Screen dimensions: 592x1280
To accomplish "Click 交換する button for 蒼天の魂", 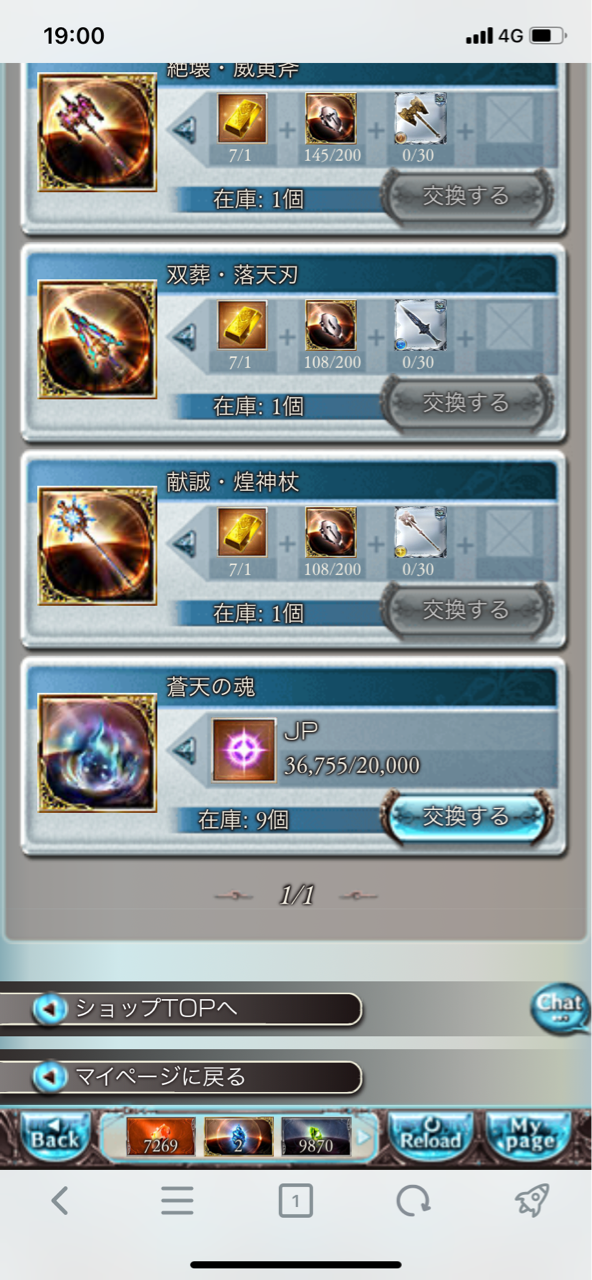I will (467, 816).
